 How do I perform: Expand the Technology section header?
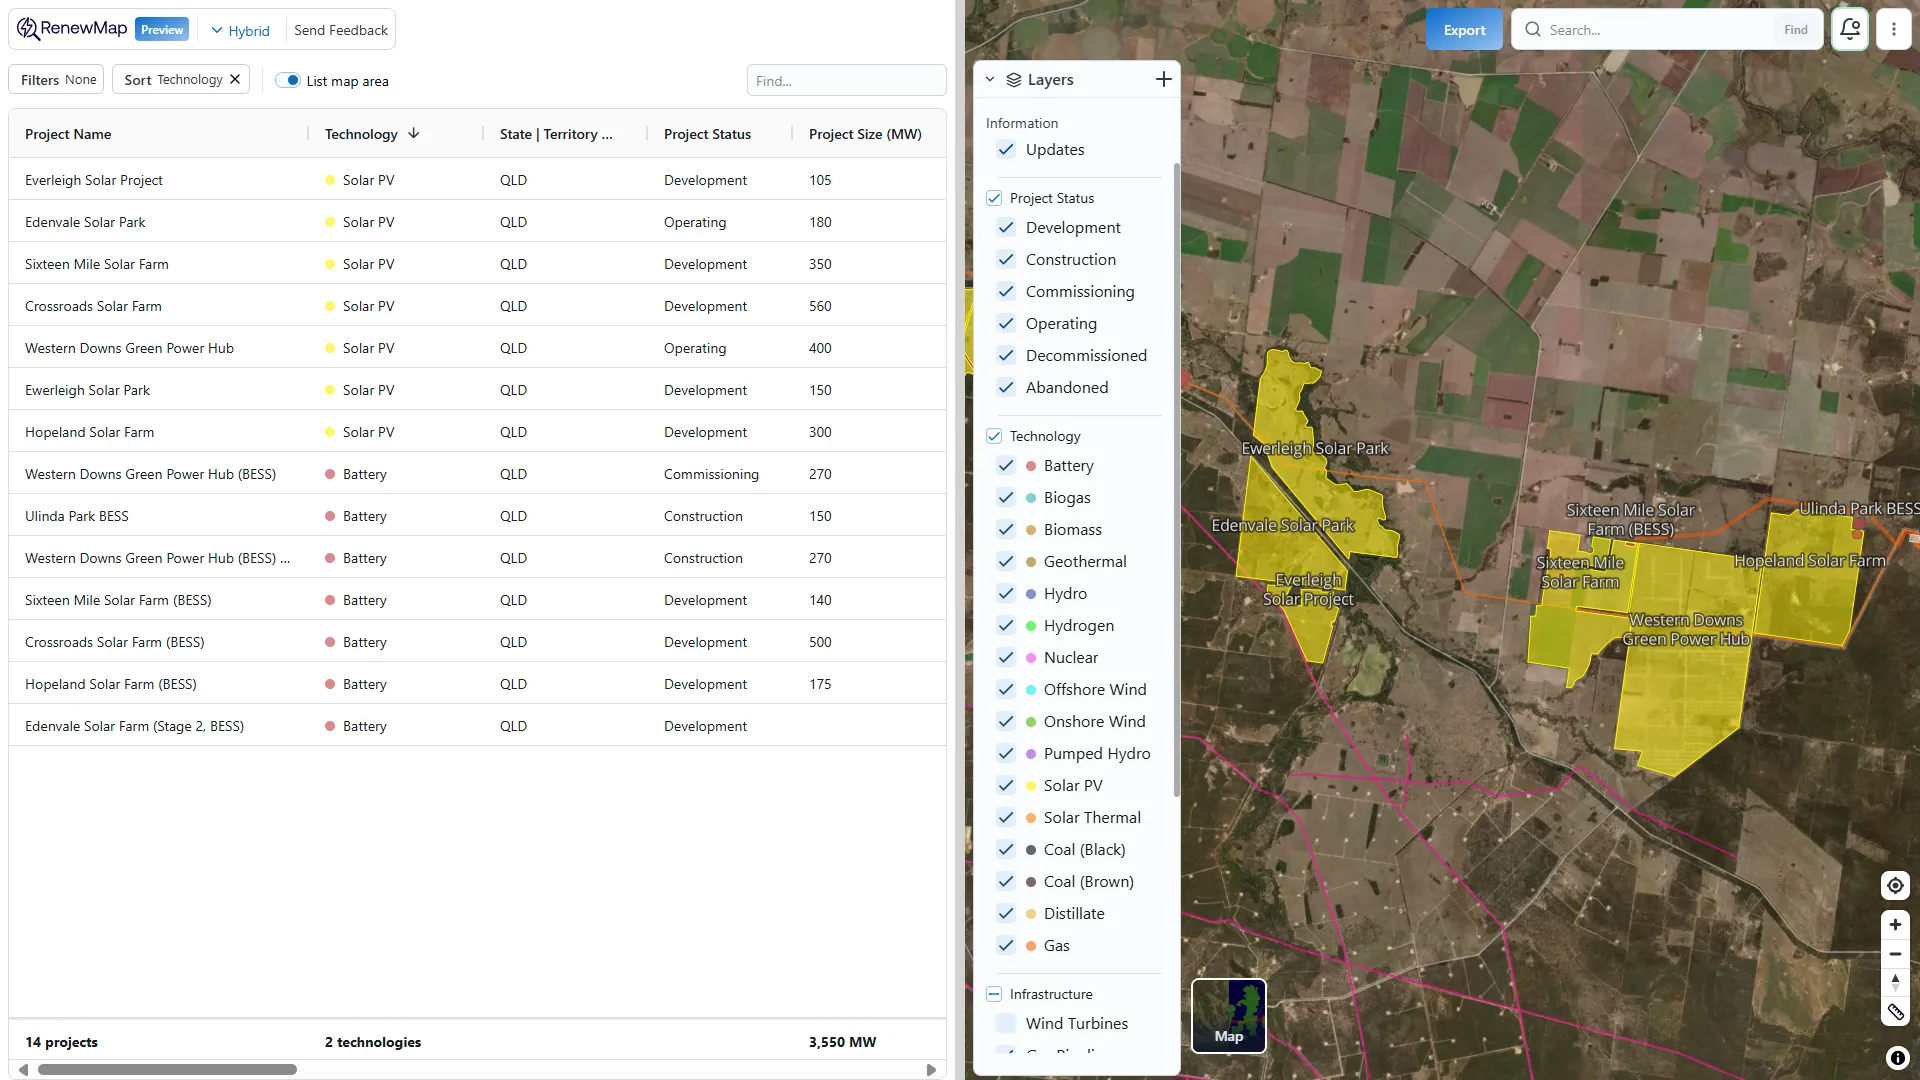1044,435
